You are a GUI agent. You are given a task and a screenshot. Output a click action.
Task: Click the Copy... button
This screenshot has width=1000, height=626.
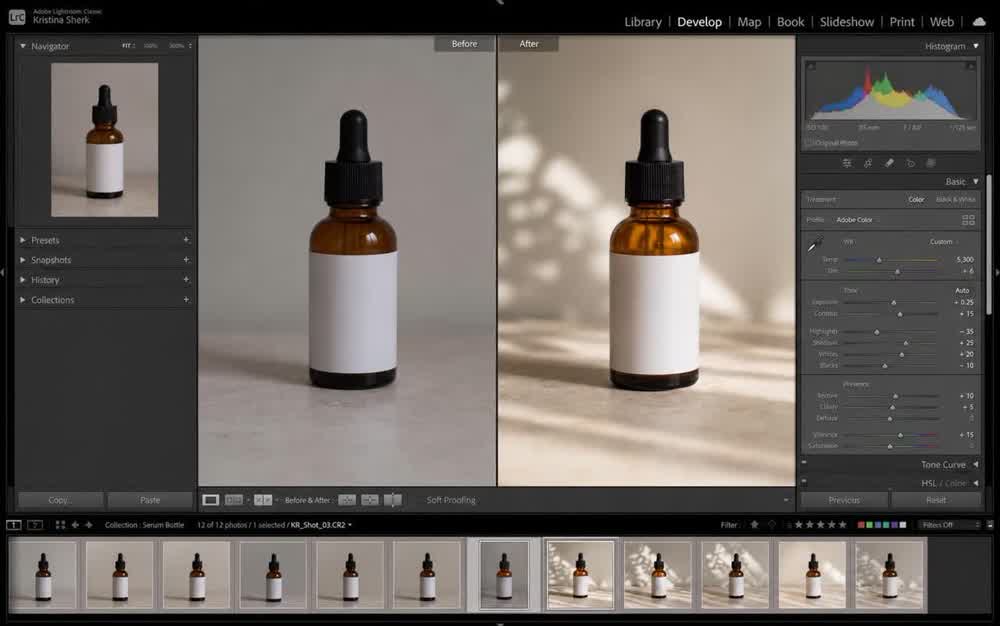[x=61, y=500]
